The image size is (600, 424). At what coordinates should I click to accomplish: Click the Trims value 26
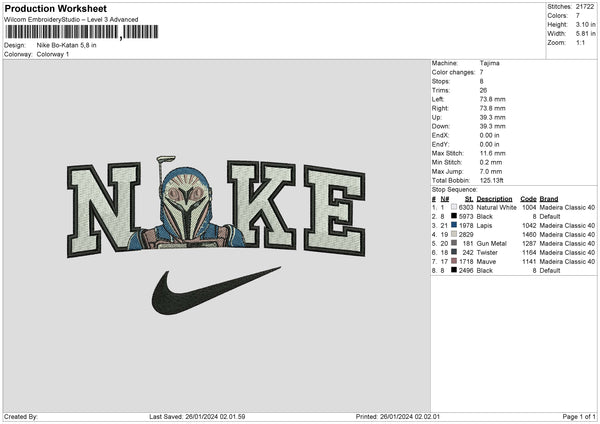pyautogui.click(x=483, y=90)
